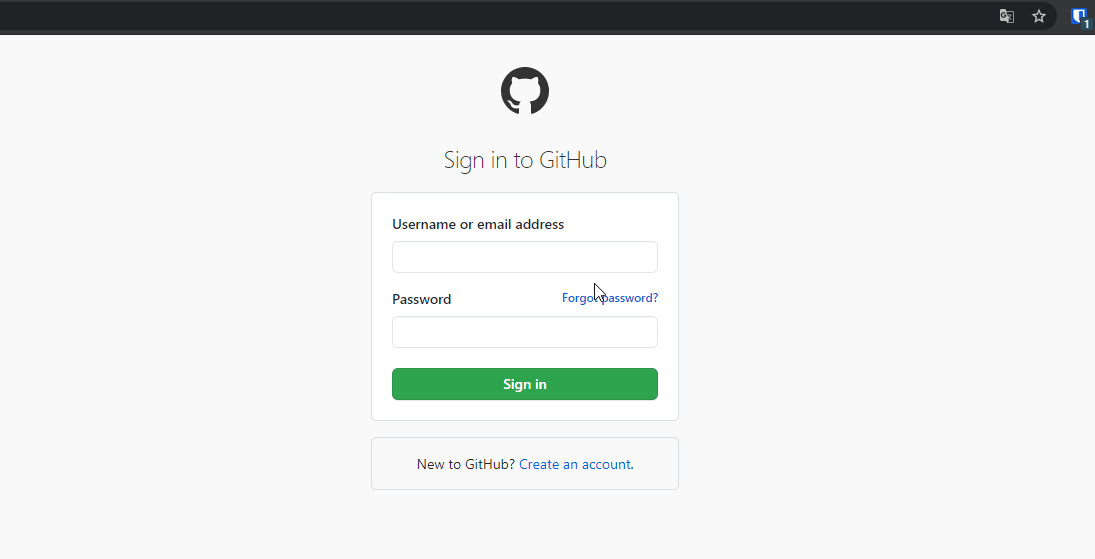The height and width of the screenshot is (559, 1095).
Task: Open the Forgot password? link
Action: click(610, 298)
